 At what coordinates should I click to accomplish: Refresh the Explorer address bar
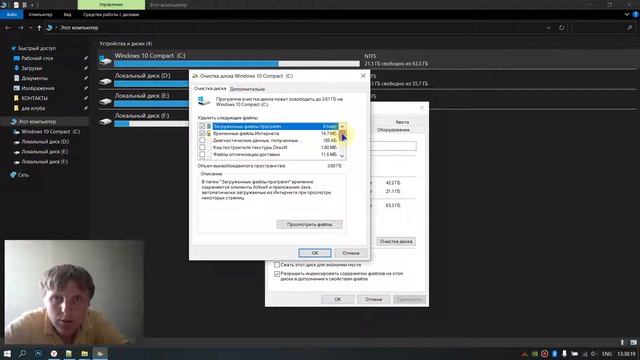(x=562, y=28)
